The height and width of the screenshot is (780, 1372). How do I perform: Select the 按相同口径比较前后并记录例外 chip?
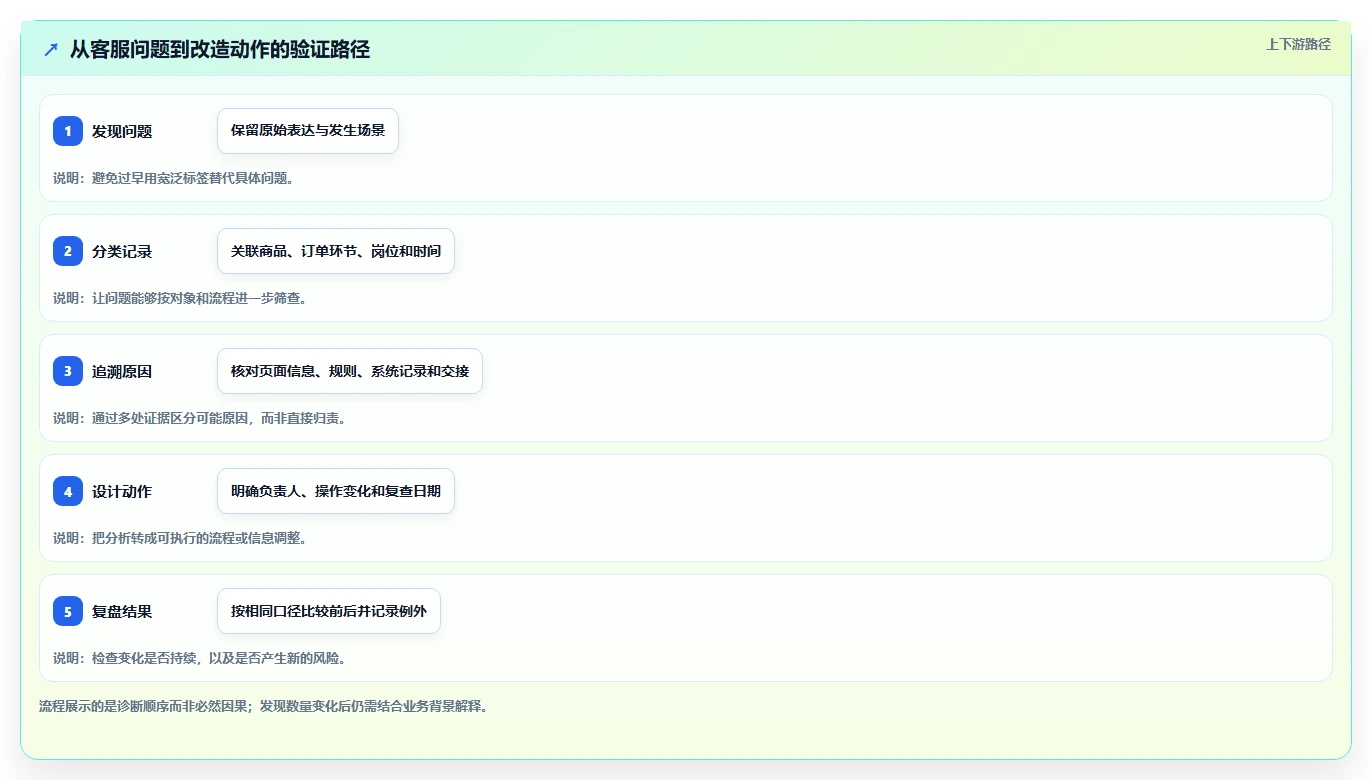(329, 611)
